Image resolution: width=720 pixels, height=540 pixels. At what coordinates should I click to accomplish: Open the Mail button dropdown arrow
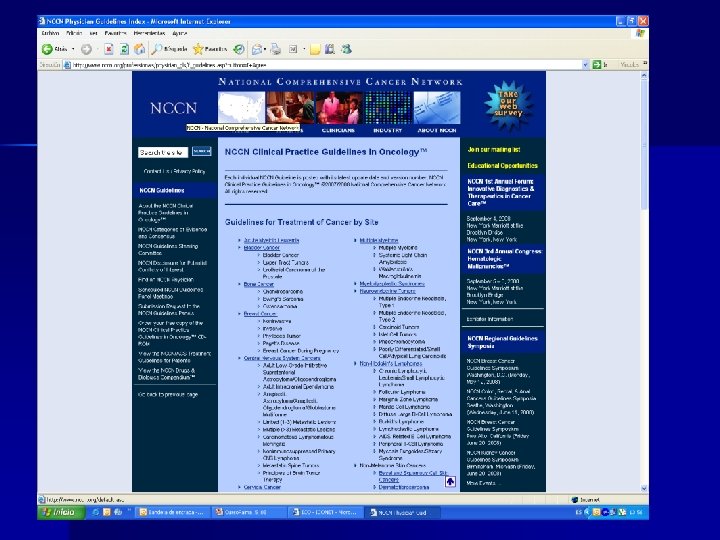265,49
